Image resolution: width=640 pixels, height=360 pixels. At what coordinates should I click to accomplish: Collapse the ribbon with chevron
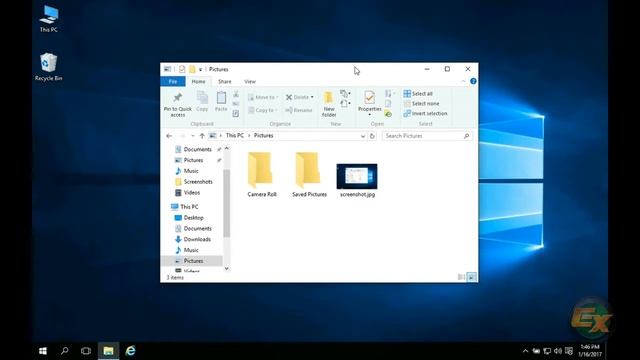(463, 81)
